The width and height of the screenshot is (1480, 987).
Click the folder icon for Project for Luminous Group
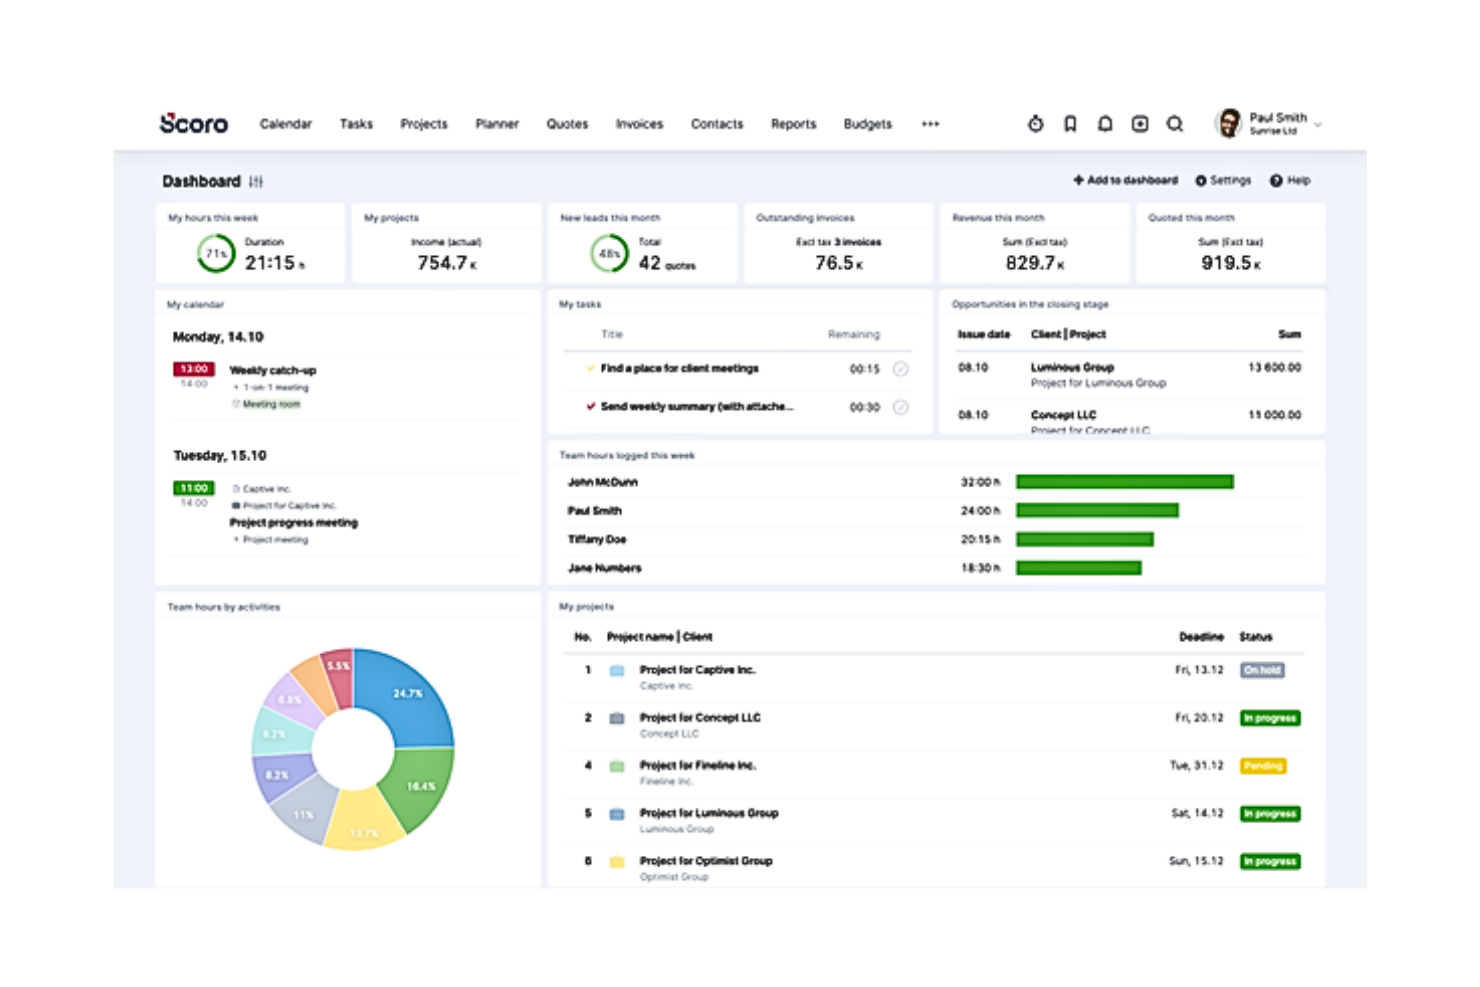617,814
